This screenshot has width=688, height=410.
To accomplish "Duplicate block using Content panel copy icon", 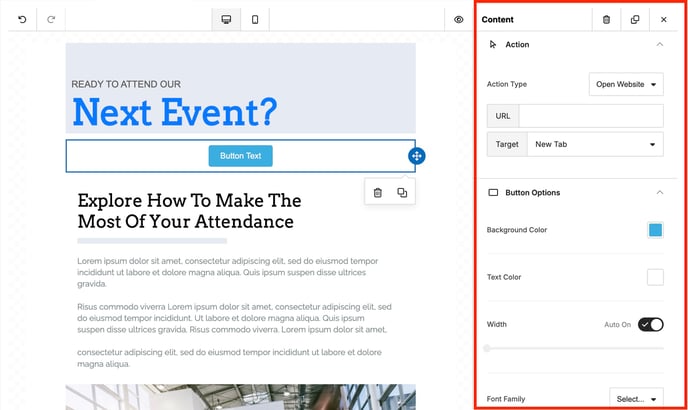I will [x=635, y=19].
